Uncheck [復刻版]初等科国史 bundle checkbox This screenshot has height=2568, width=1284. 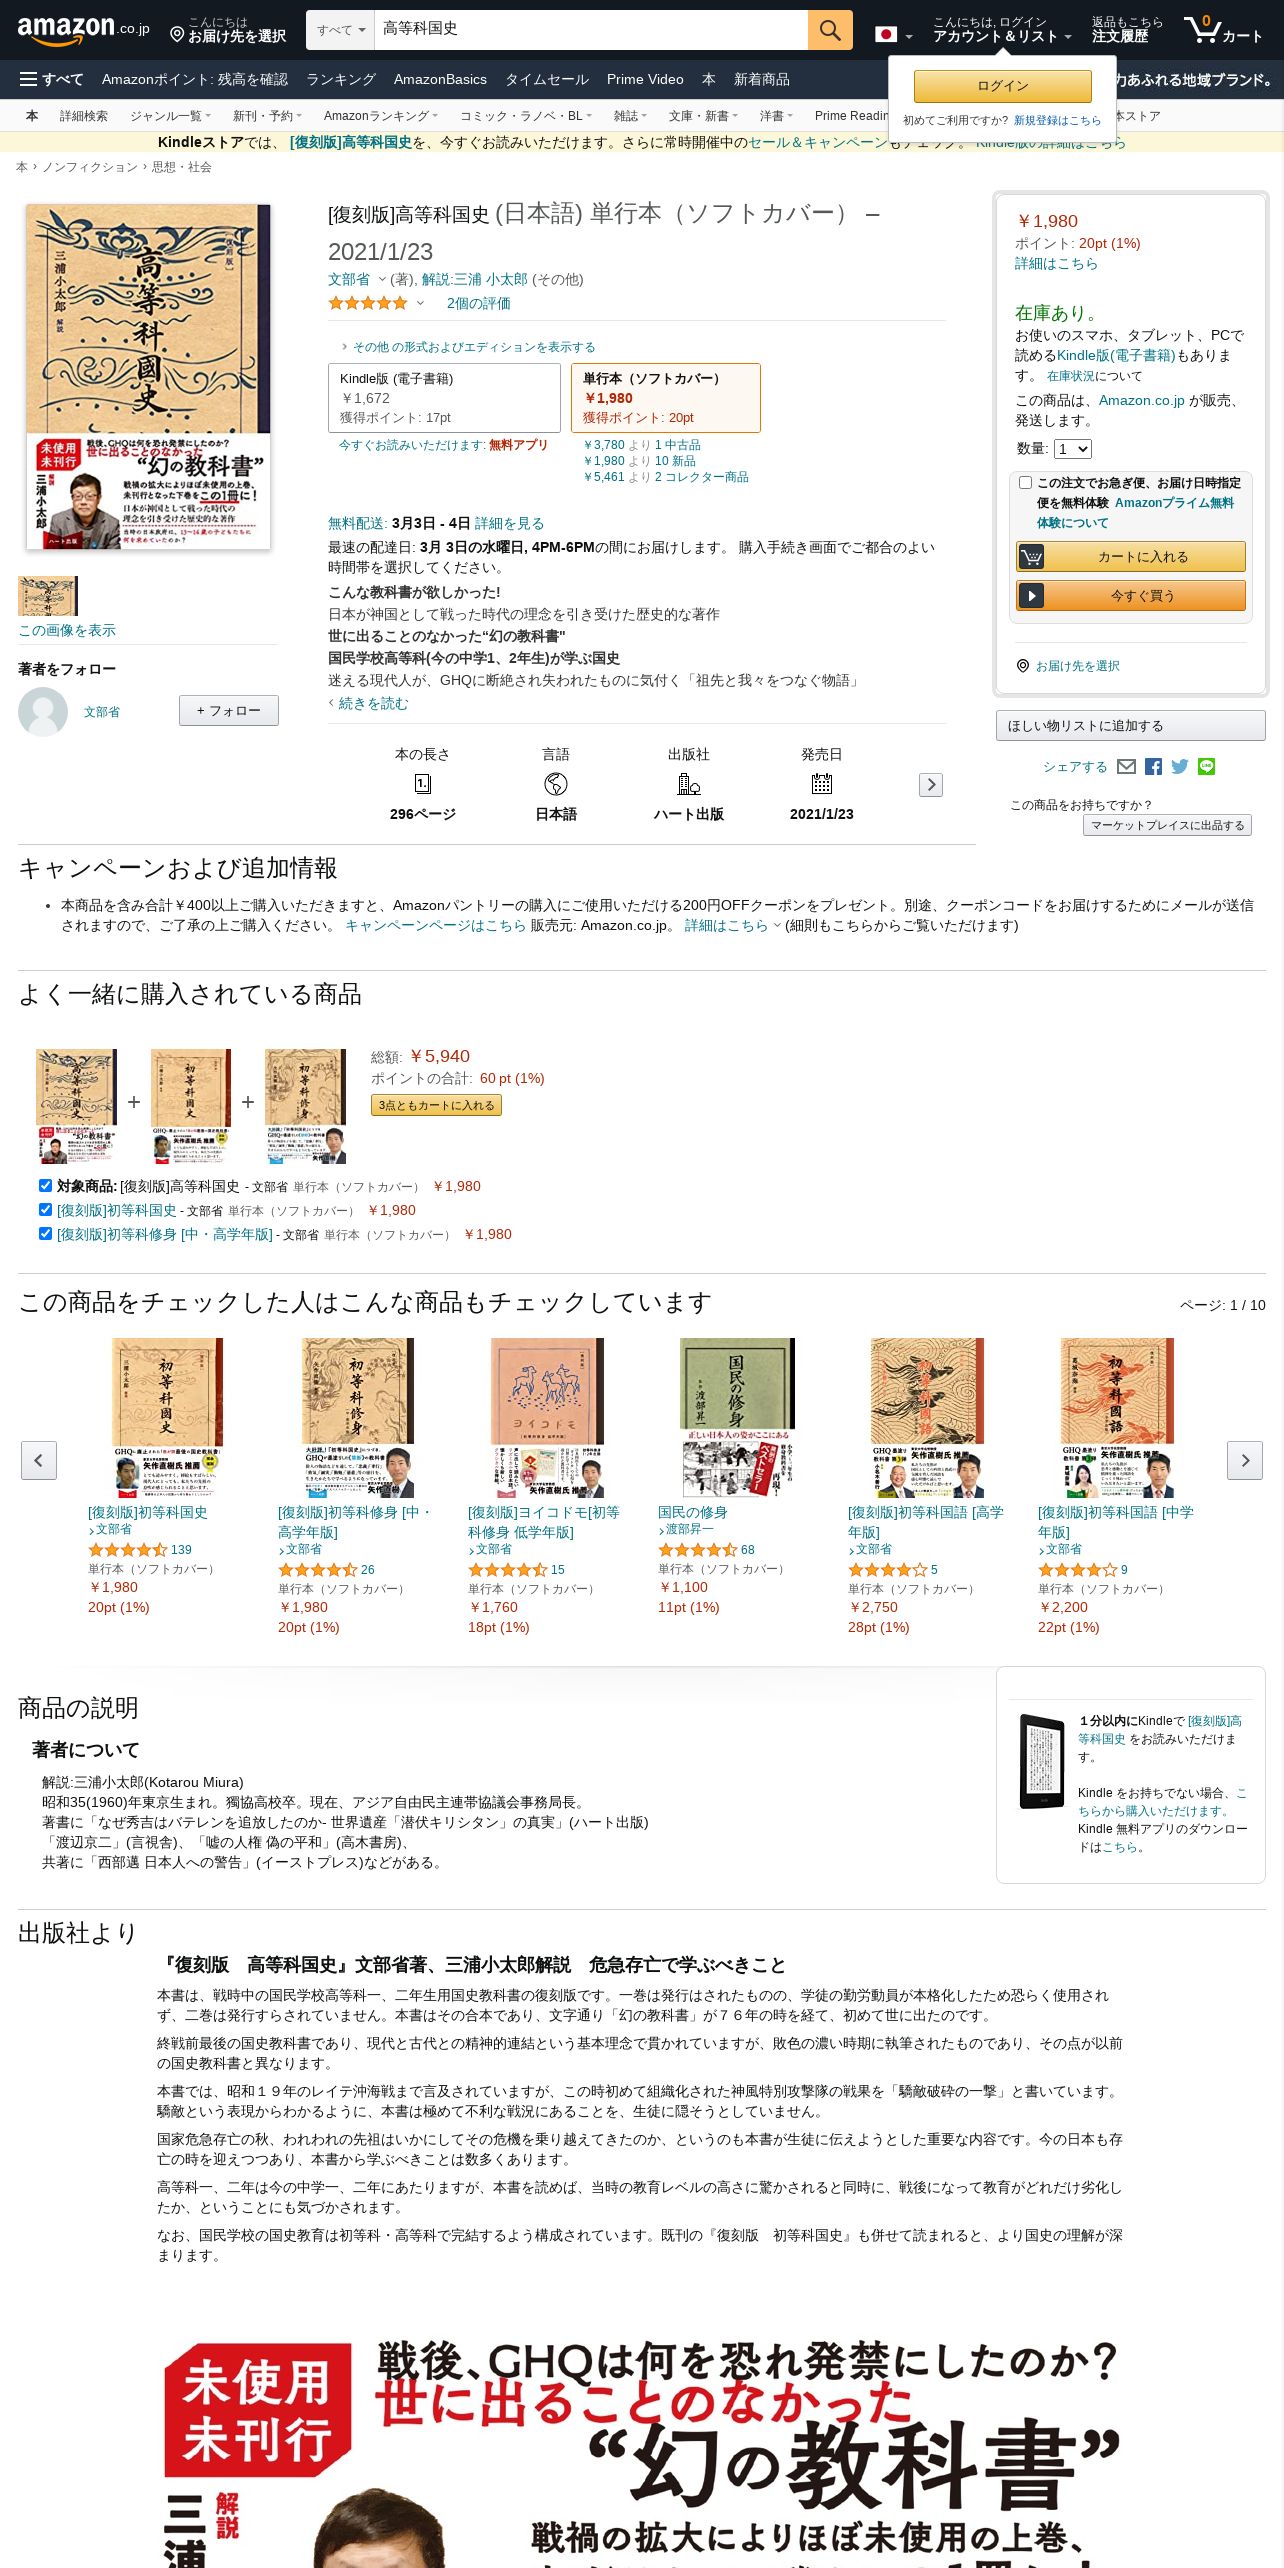tap(45, 1210)
